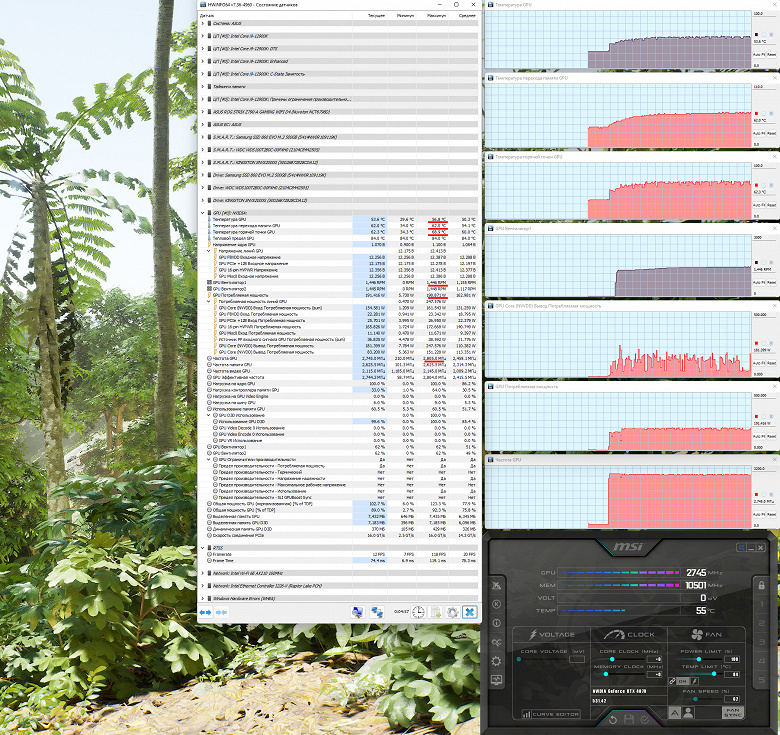780x735 pixels.
Task: Open the Curve Editor
Action: click(x=551, y=714)
